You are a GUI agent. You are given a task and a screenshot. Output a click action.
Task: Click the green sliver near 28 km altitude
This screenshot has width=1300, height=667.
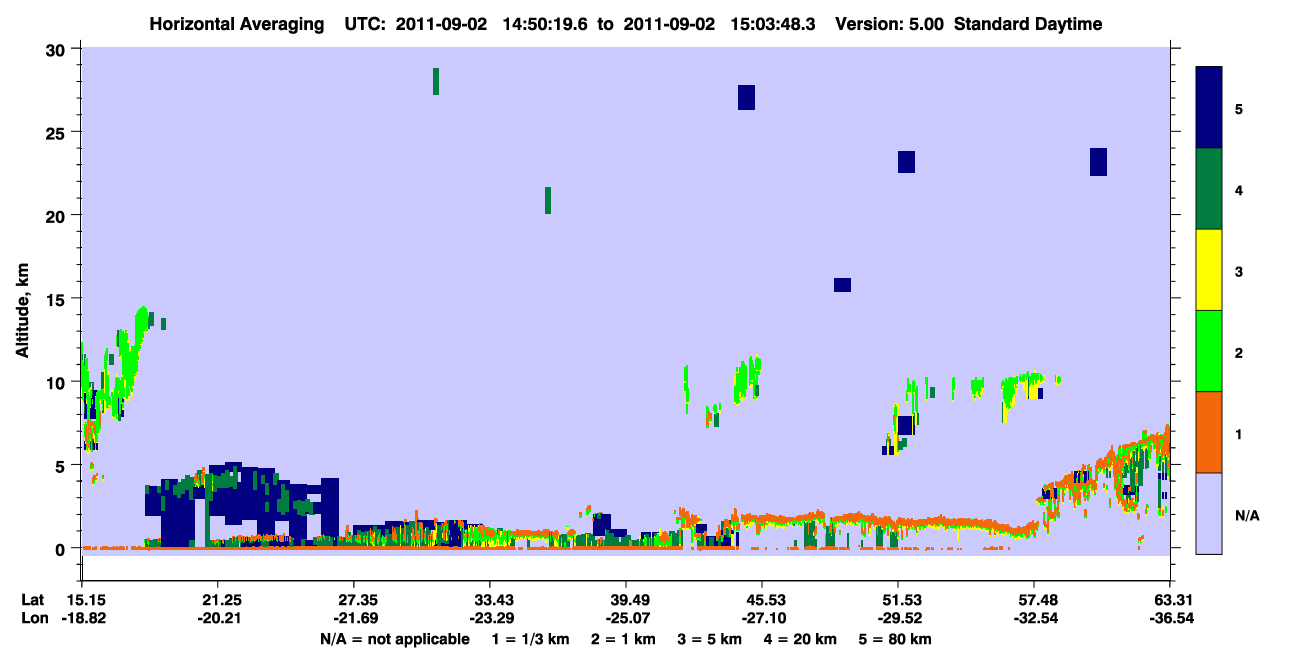(x=436, y=81)
